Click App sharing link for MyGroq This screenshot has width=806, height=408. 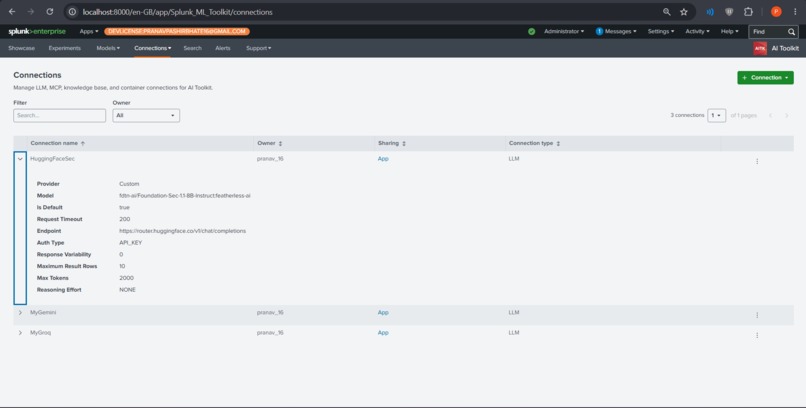click(383, 333)
